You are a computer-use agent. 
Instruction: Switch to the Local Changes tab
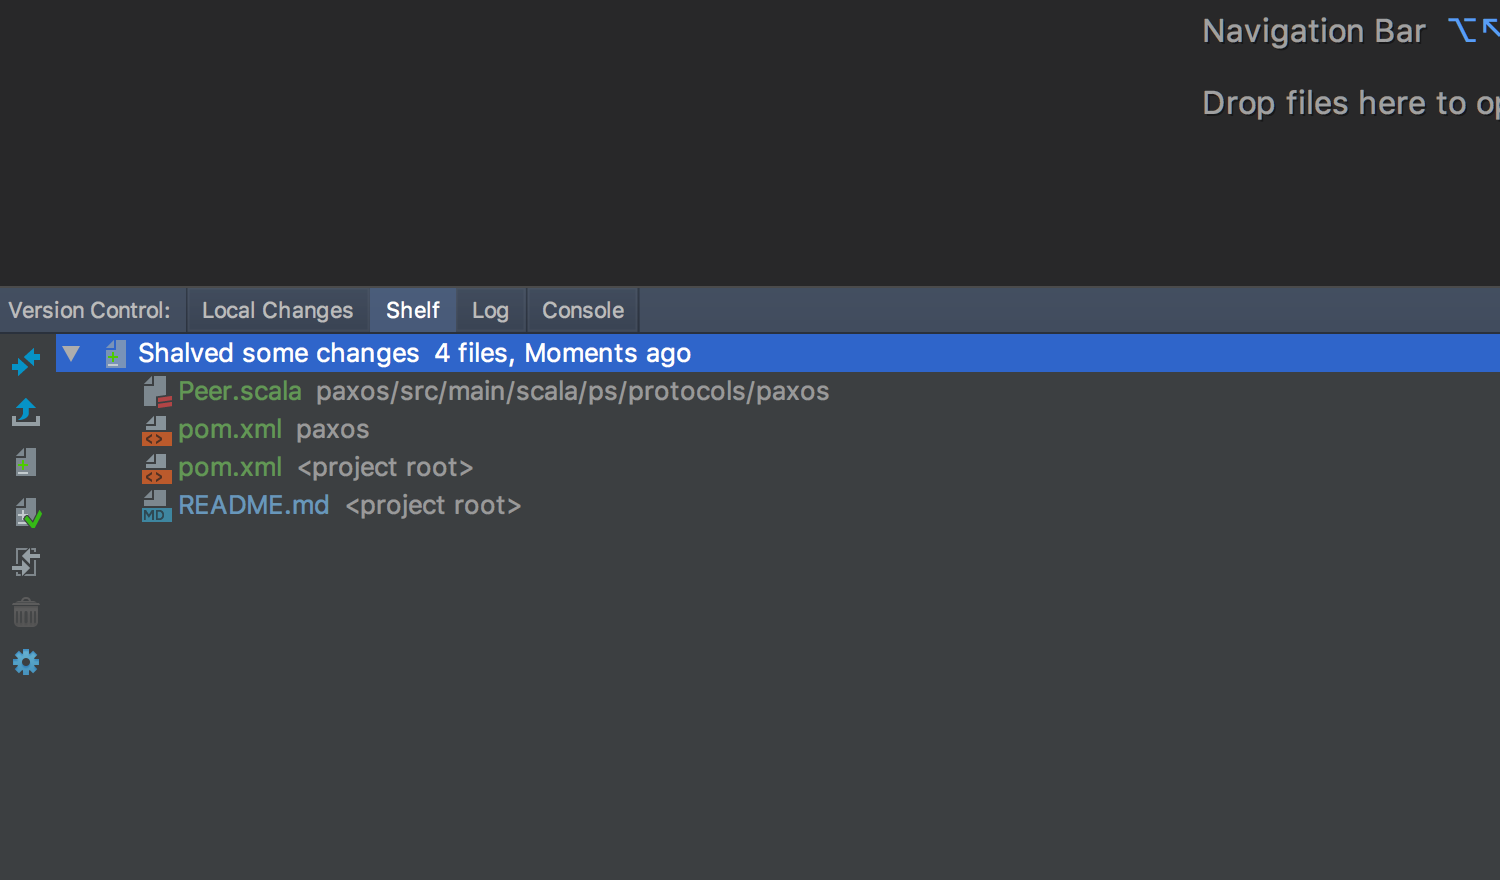tap(277, 311)
